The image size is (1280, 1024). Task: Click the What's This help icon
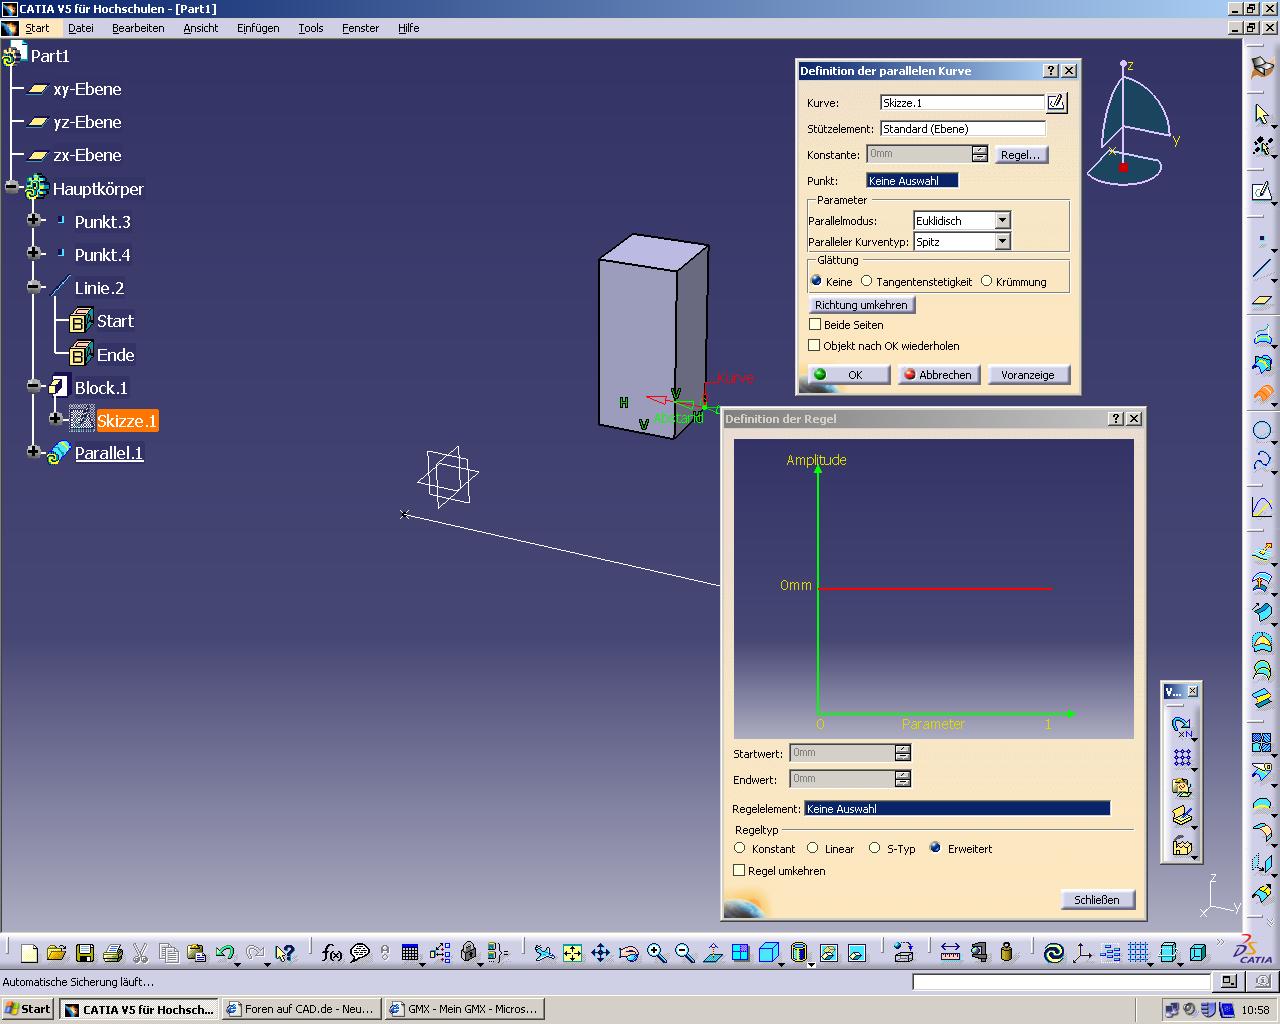pos(285,953)
